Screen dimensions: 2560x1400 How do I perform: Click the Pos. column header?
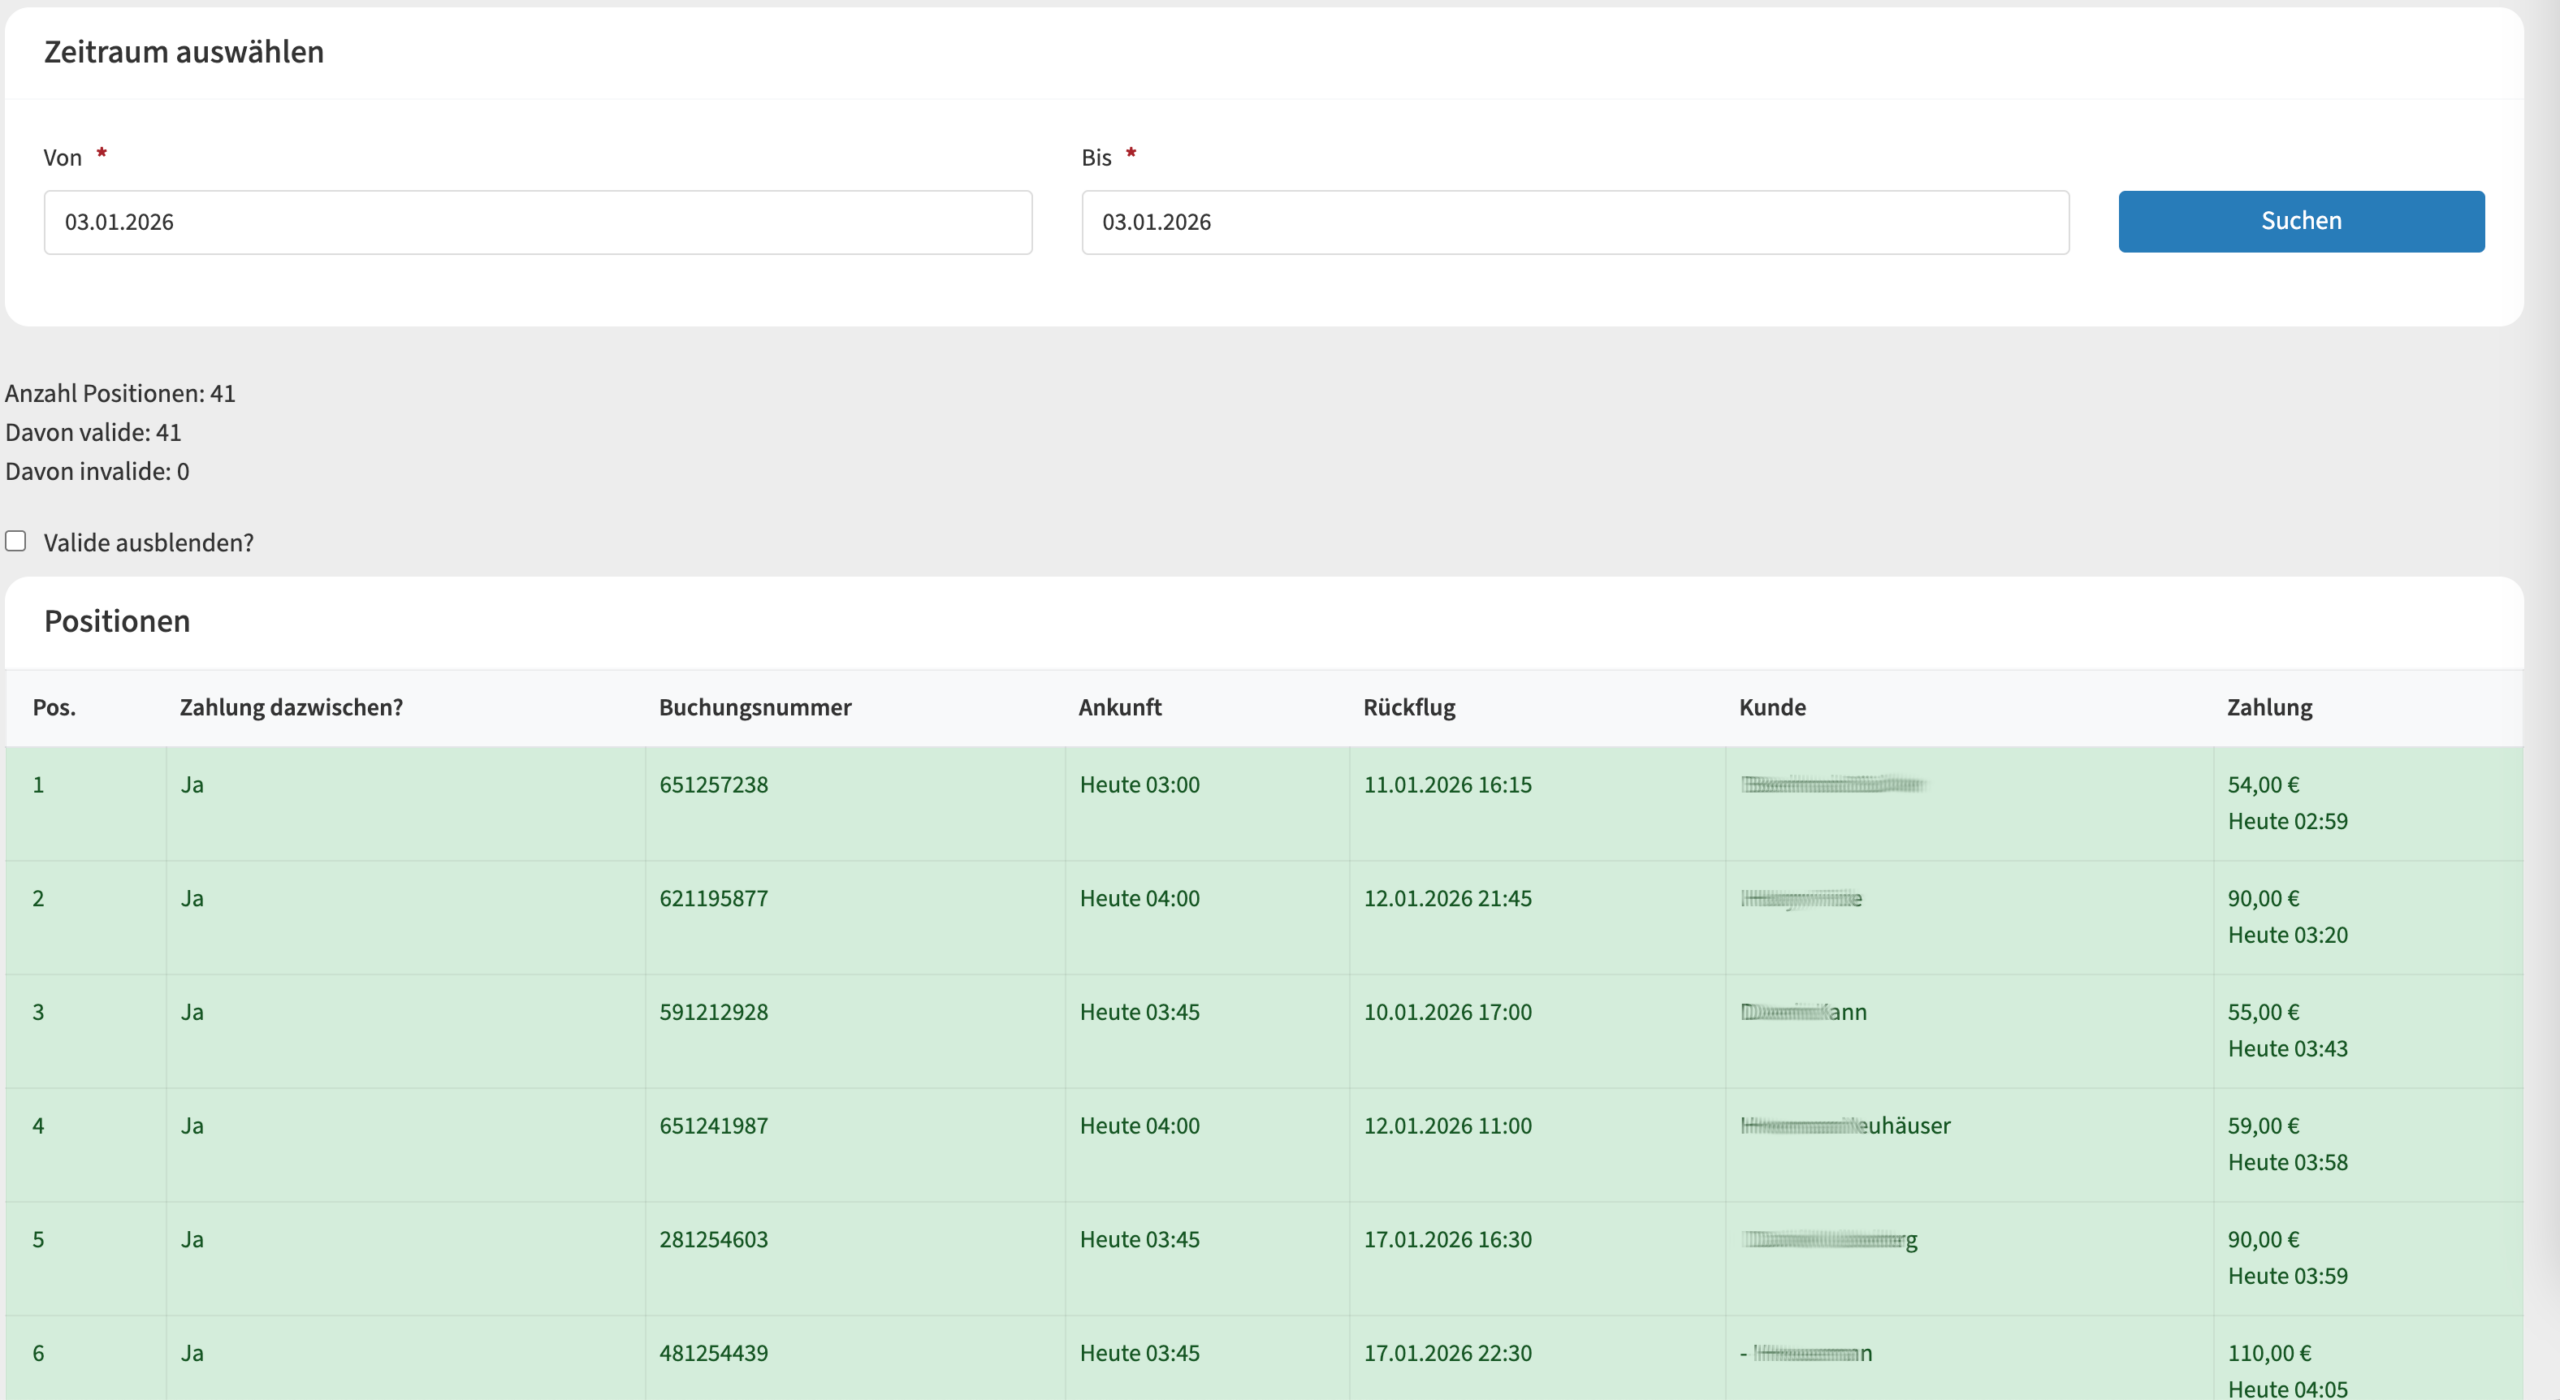coord(54,707)
